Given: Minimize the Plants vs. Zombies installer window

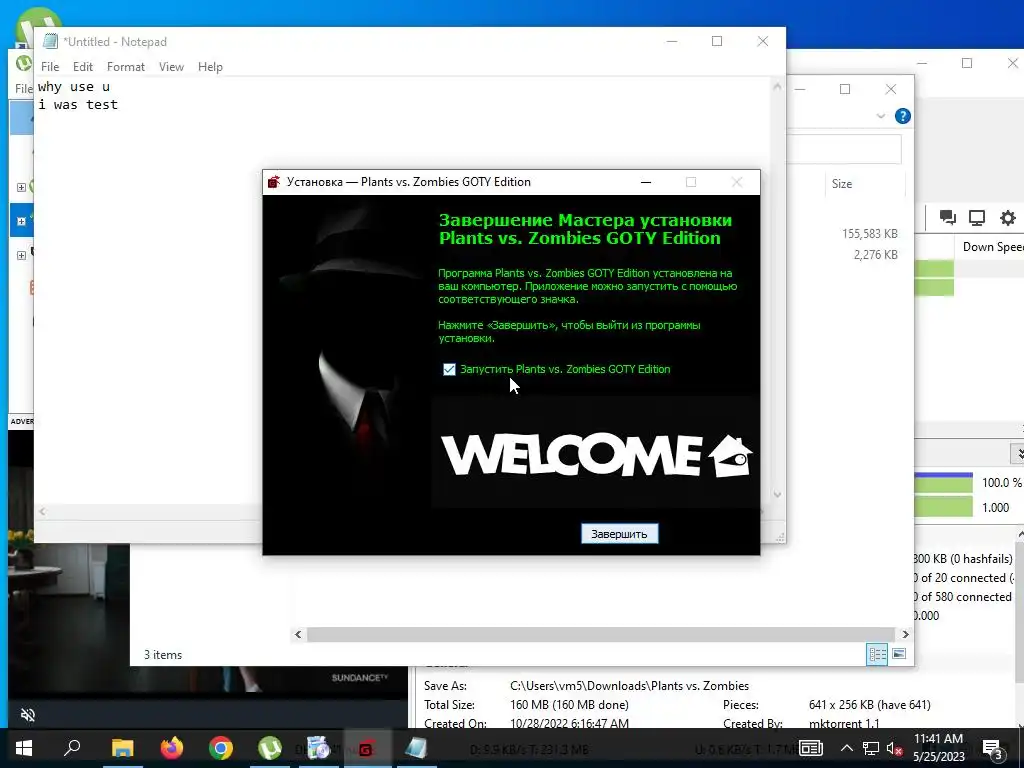Looking at the screenshot, I should coord(646,182).
